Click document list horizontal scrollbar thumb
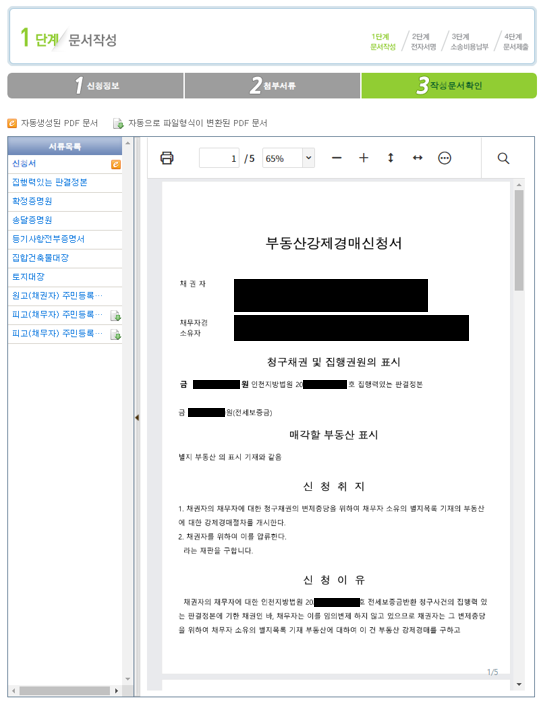Screen dimensions: 540x702 (x=64, y=691)
